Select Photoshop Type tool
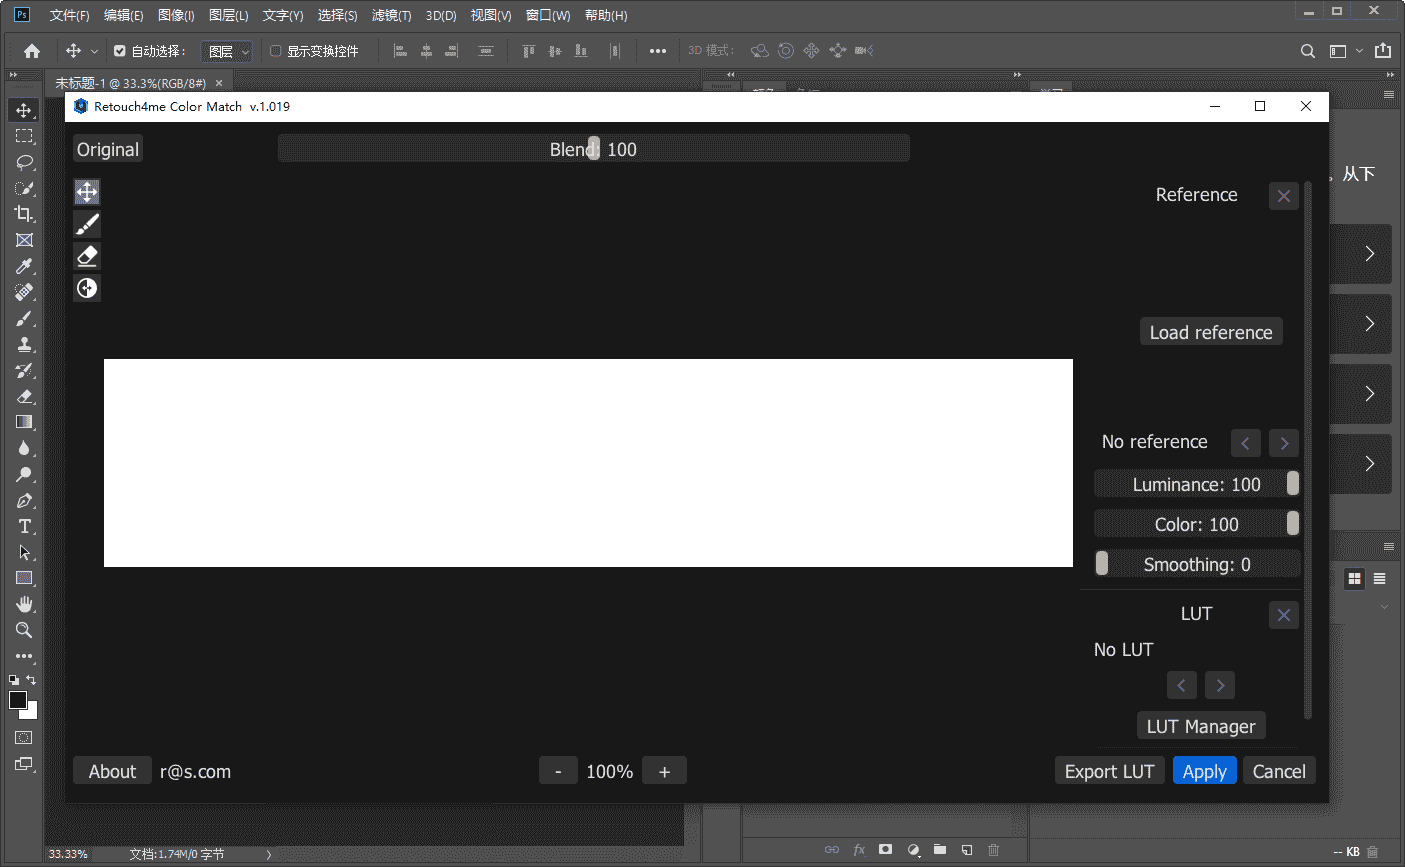Viewport: 1405px width, 867px height. tap(24, 526)
